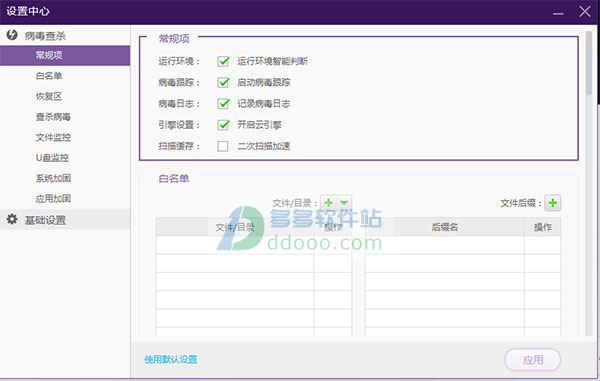Open the 恢复区 sidebar item
The height and width of the screenshot is (381, 600).
click(x=49, y=96)
